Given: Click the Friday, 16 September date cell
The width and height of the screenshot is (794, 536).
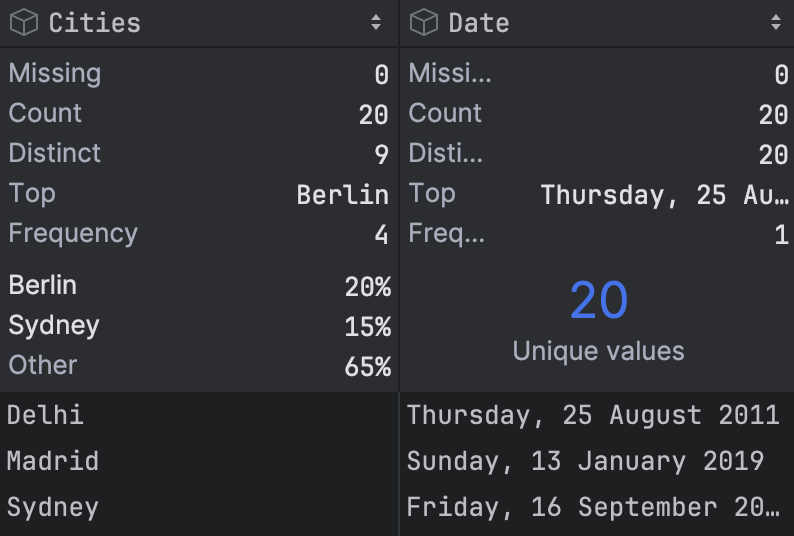Looking at the screenshot, I should point(597,508).
